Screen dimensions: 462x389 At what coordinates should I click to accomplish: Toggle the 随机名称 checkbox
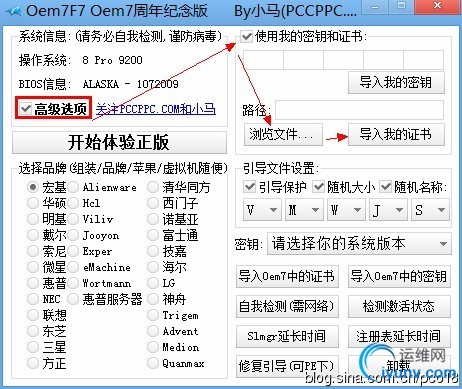click(385, 187)
